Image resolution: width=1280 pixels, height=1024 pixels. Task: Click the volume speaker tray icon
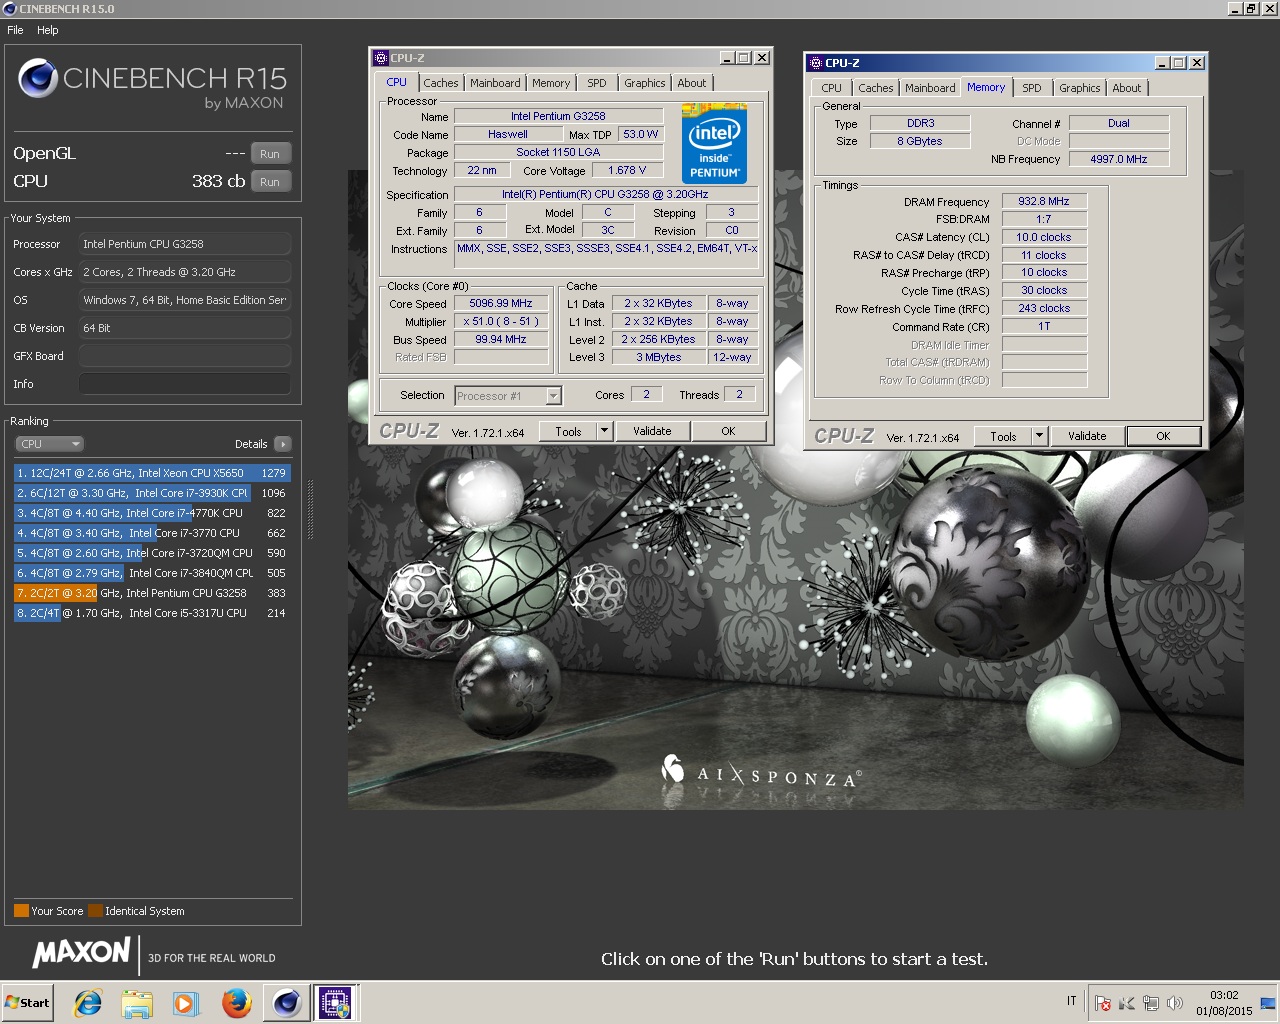1175,1003
